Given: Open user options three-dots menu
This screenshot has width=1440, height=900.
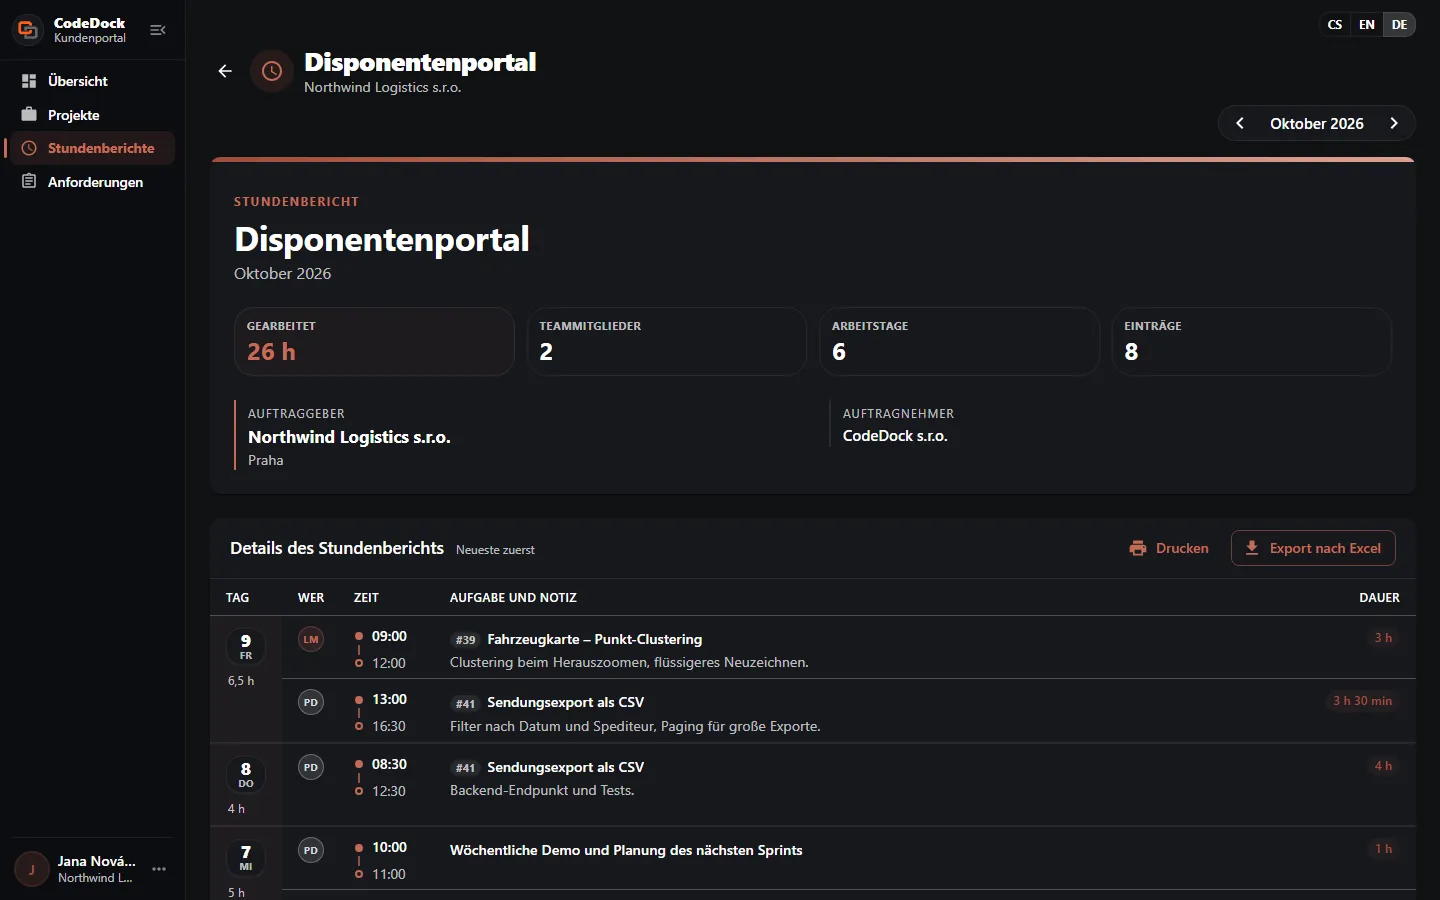Looking at the screenshot, I should click(x=159, y=869).
